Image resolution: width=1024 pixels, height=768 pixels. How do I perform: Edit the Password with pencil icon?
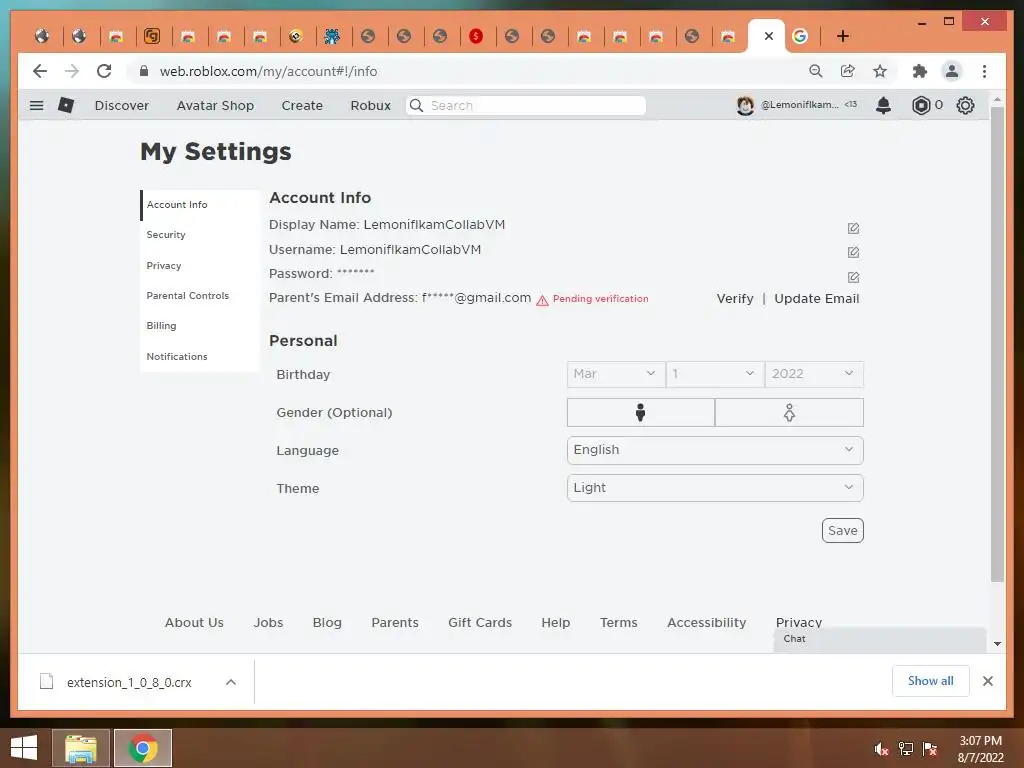(853, 277)
